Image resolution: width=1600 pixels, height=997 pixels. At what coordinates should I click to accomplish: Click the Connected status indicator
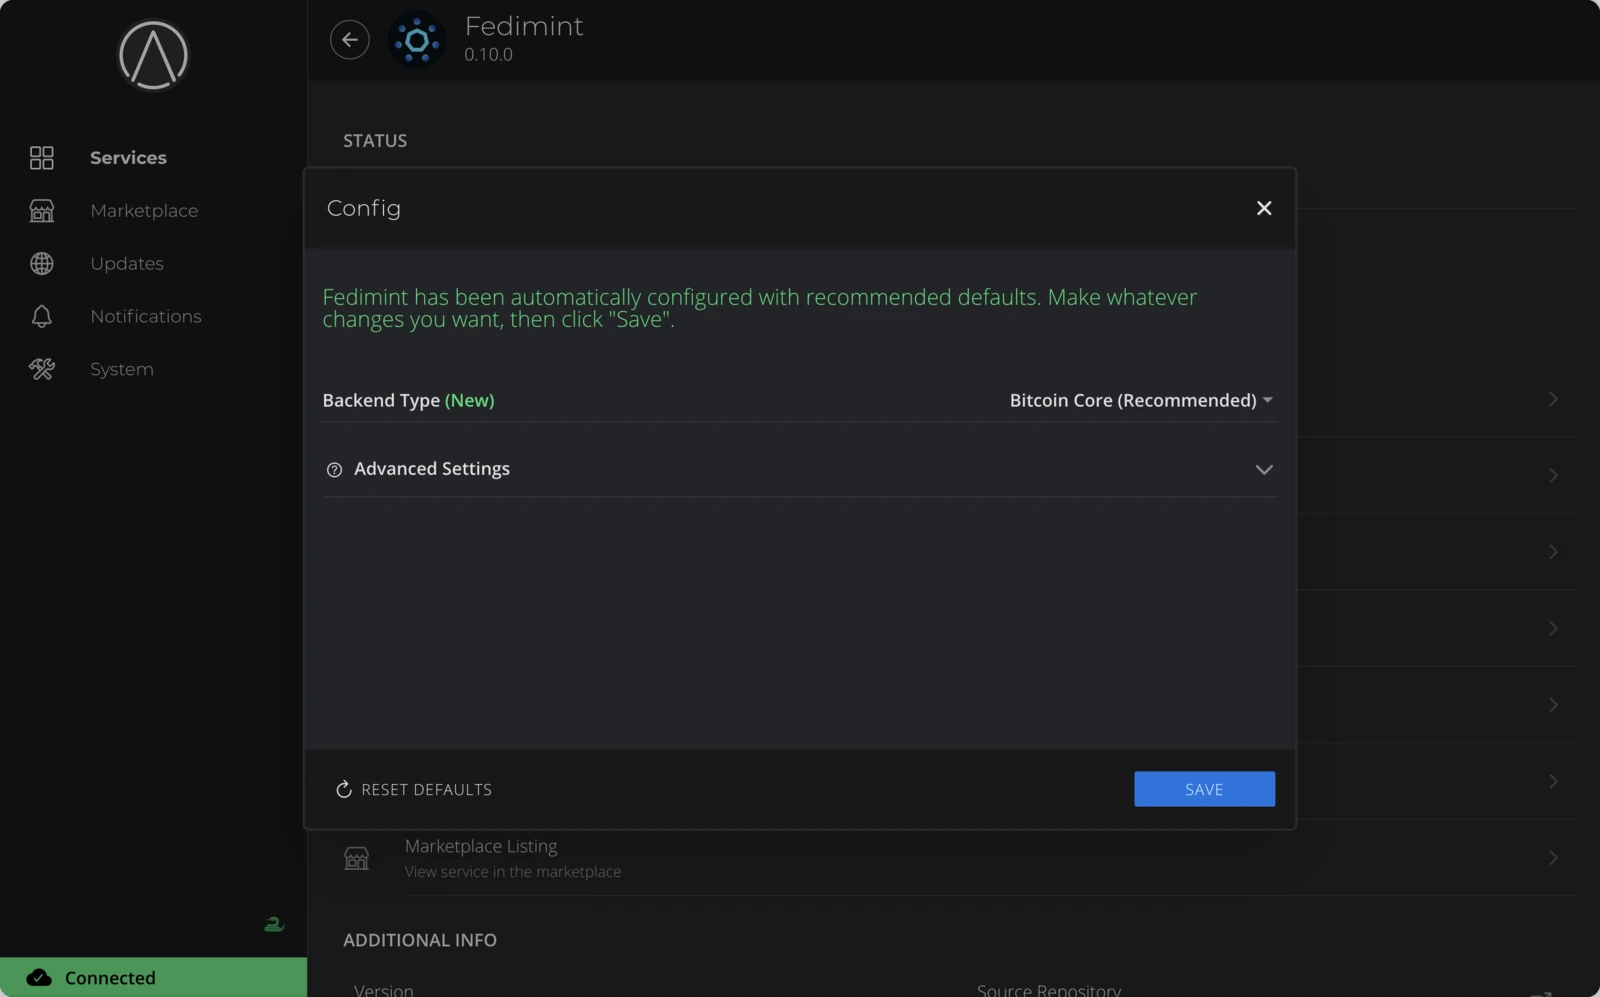pyautogui.click(x=109, y=977)
